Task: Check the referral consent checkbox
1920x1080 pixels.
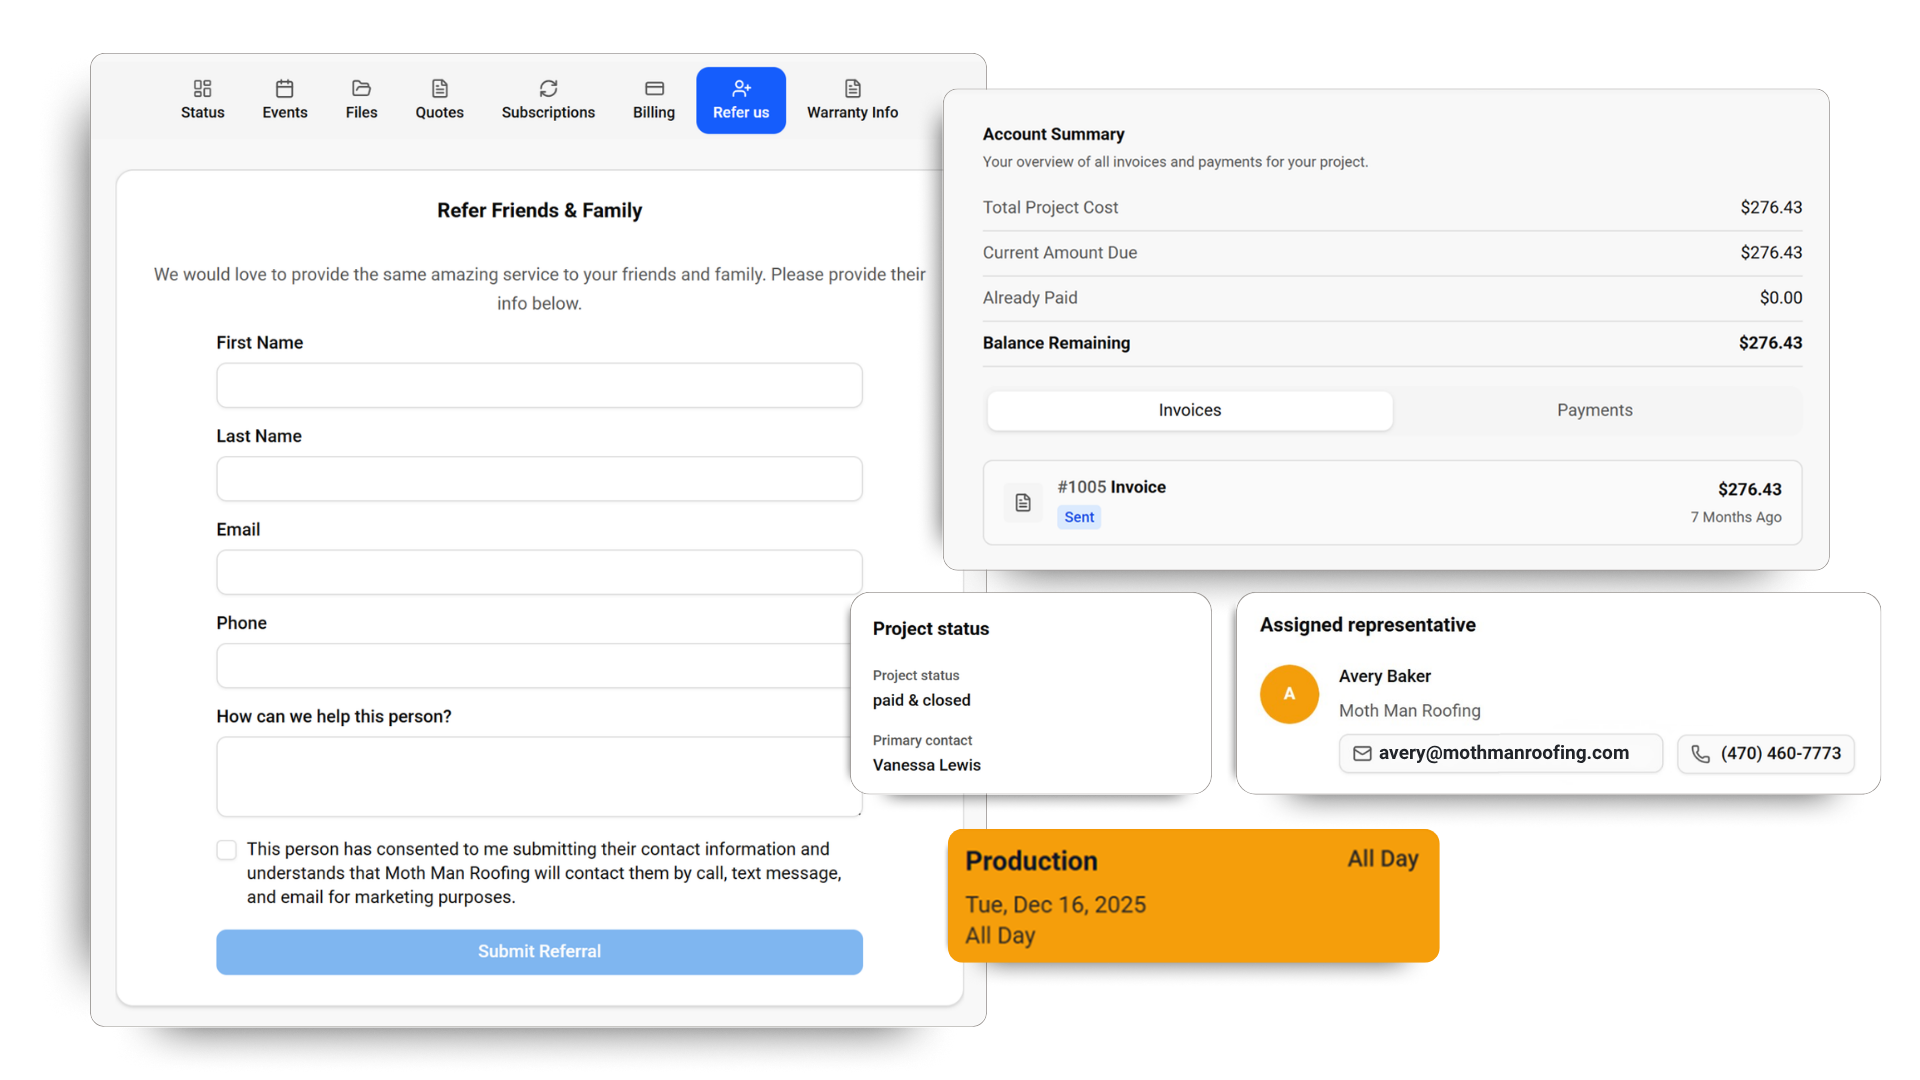Action: (227, 850)
